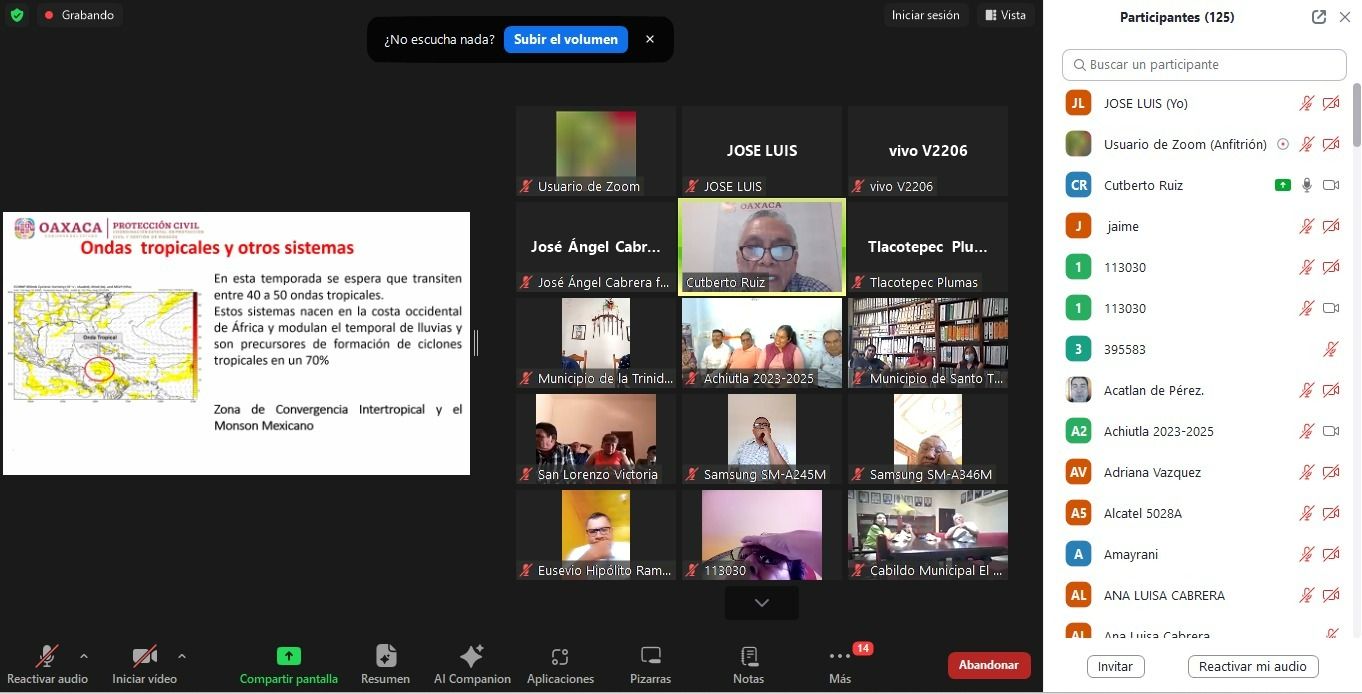Focus the Buscar un participante search field
This screenshot has width=1362, height=694.
click(1204, 65)
